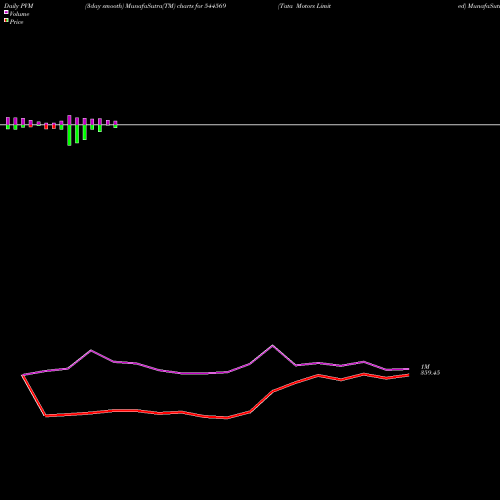
Task: Click the 'Price' legend label
Action: 16,22
